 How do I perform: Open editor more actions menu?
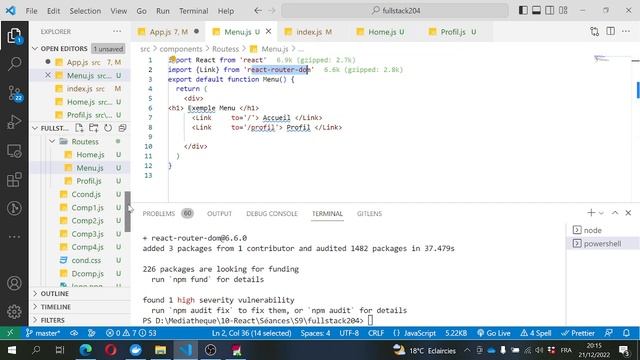pyautogui.click(x=626, y=31)
